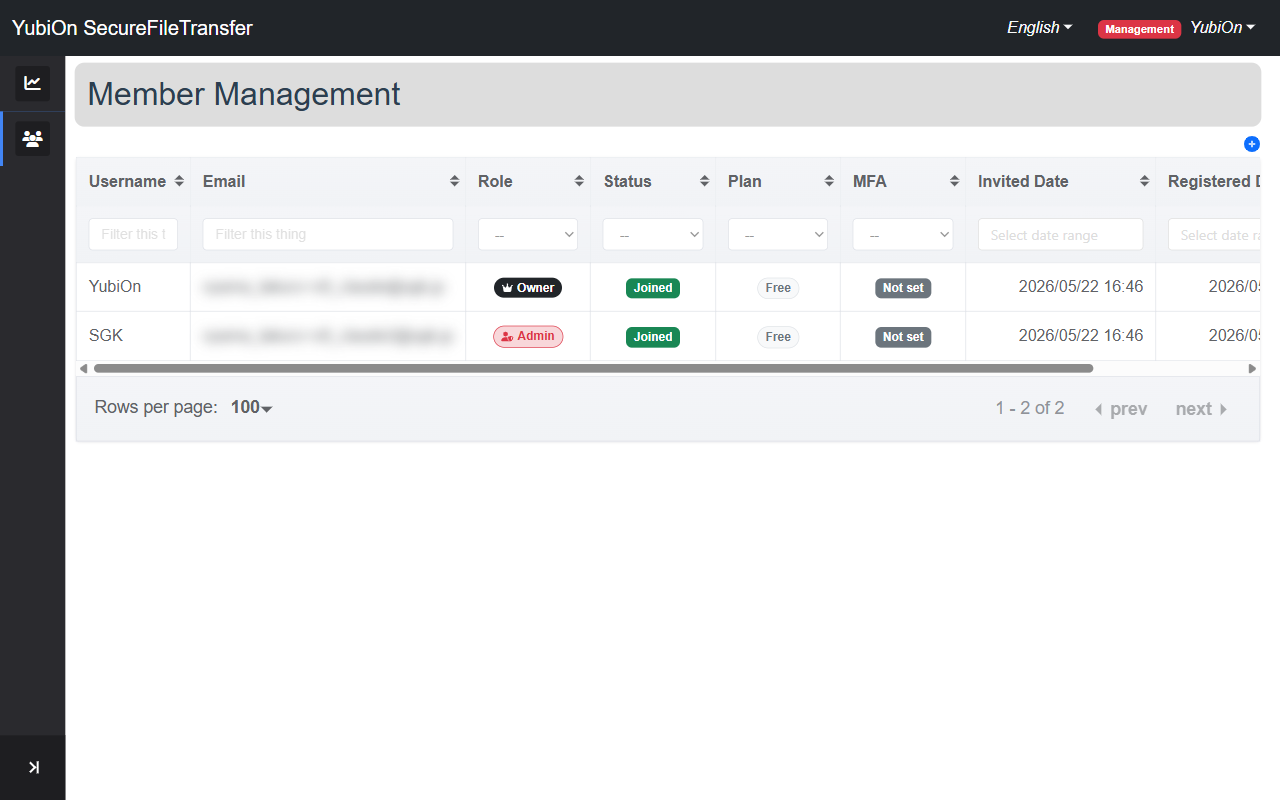Open the Plan filter dropdown
1280x800 pixels.
[x=778, y=234]
